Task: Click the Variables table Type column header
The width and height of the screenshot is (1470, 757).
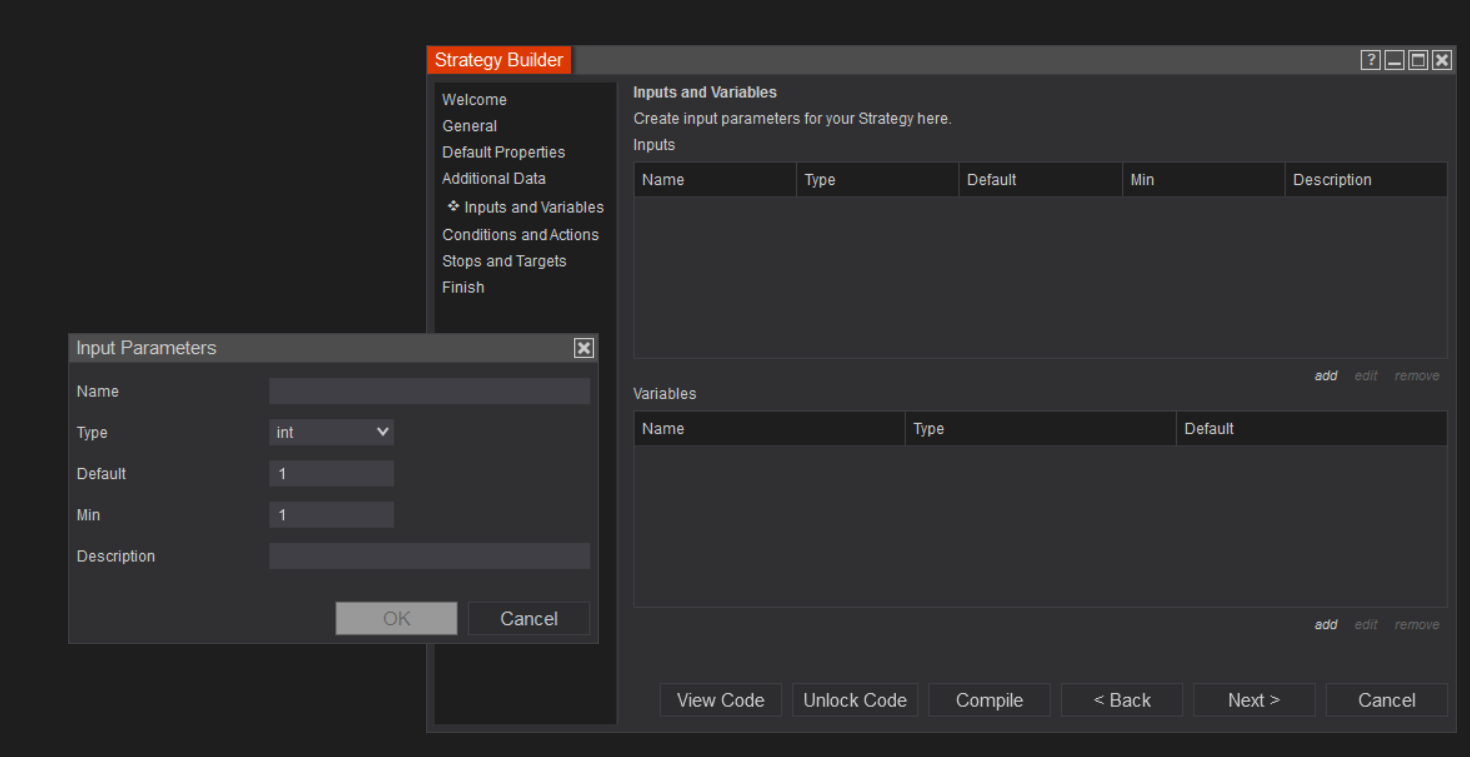Action: [1041, 429]
